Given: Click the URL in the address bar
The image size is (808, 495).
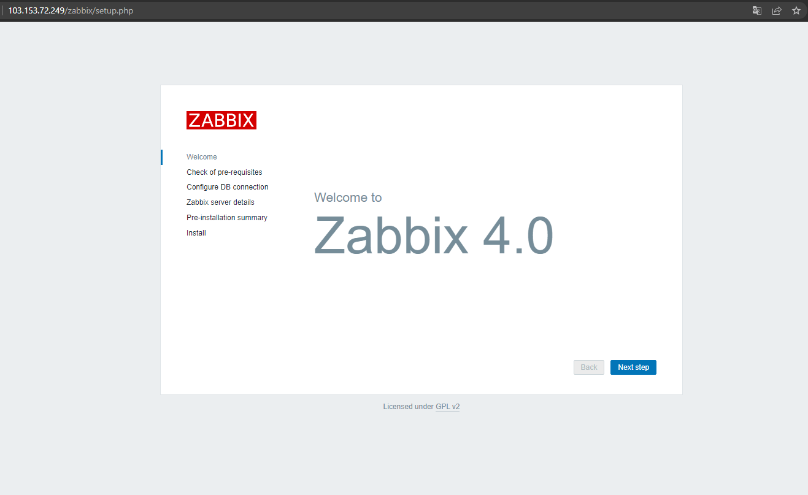Looking at the screenshot, I should [x=71, y=10].
